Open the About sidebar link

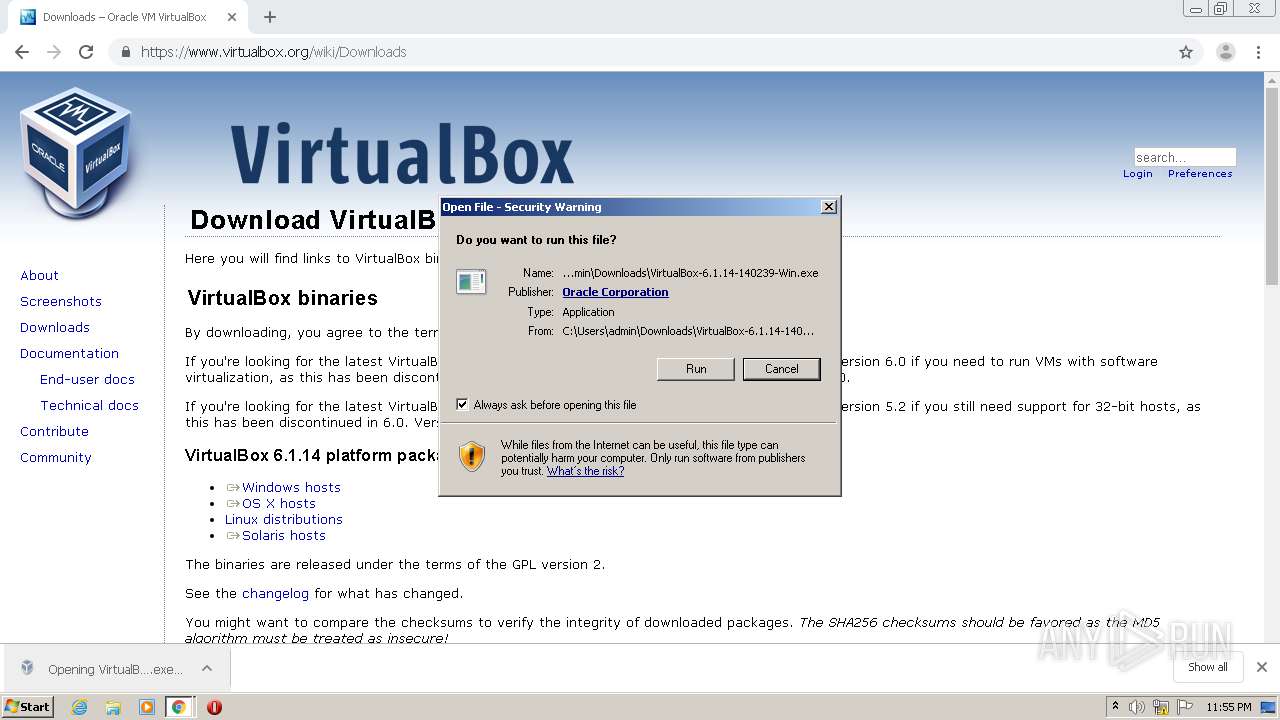39,275
